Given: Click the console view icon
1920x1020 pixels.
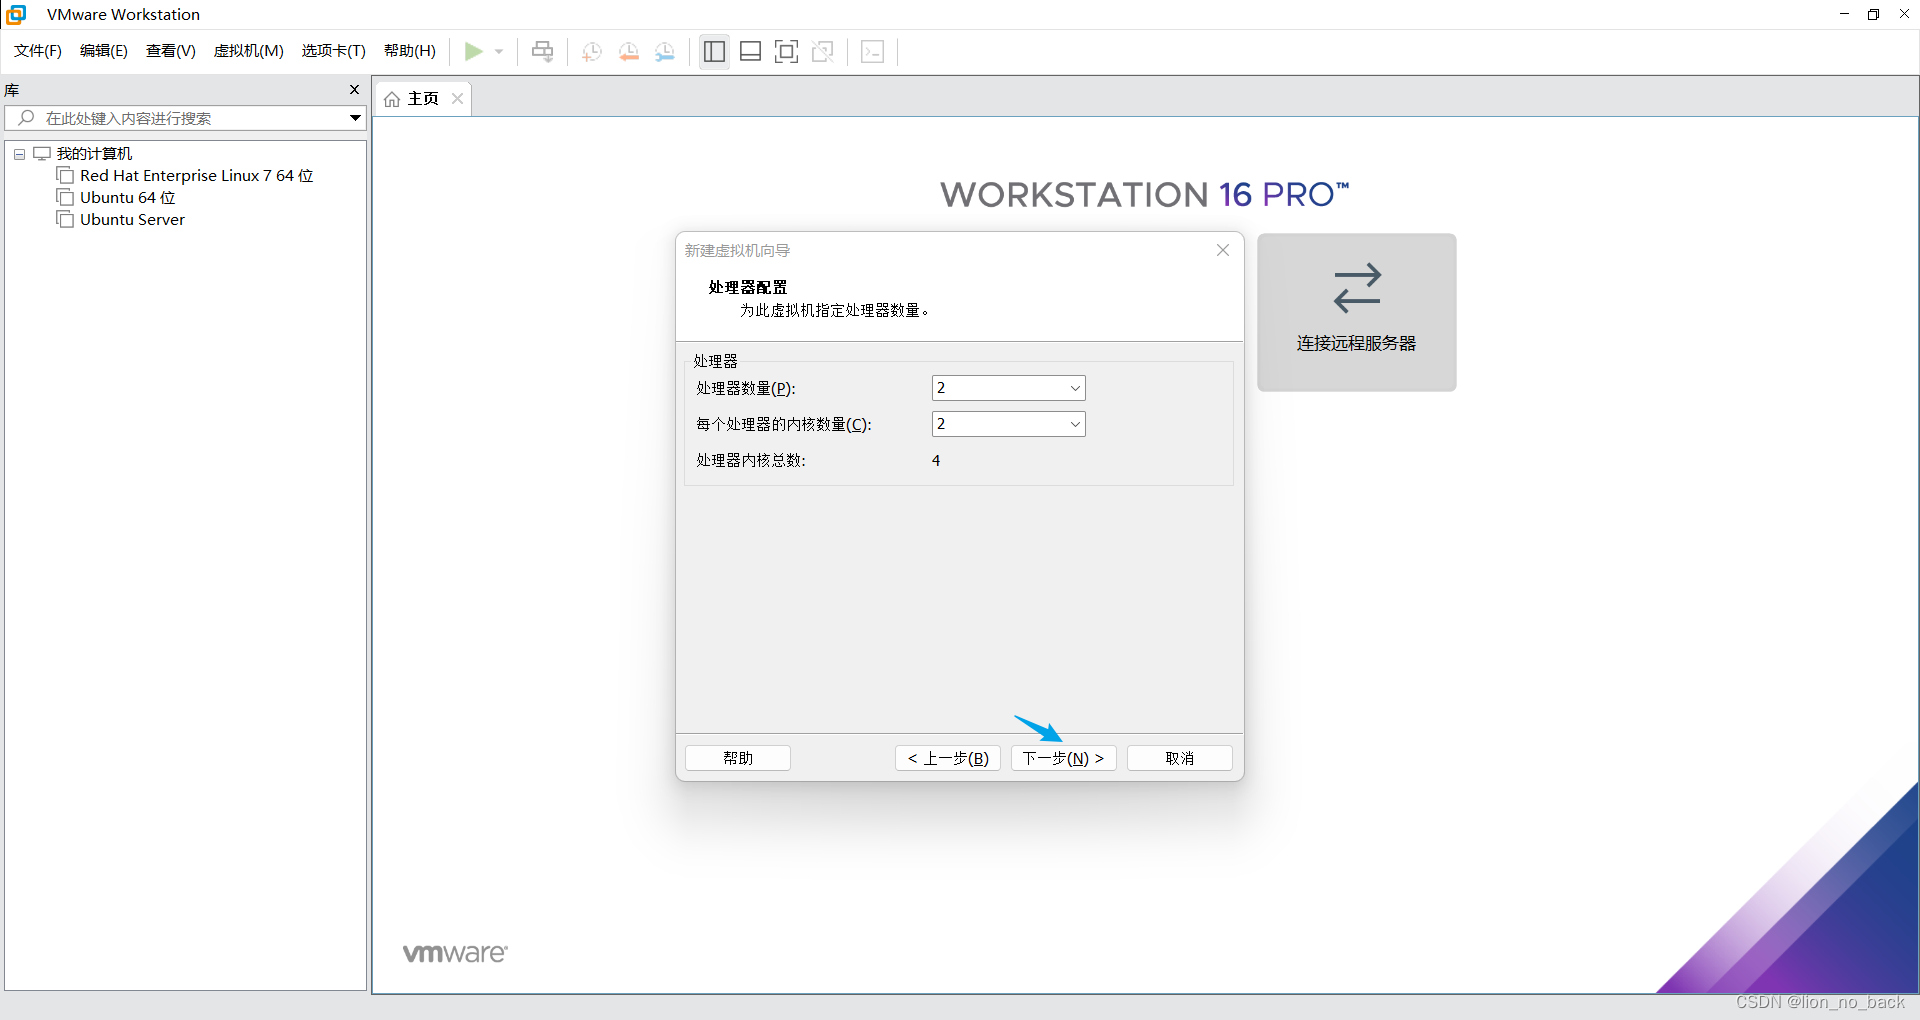Looking at the screenshot, I should pyautogui.click(x=872, y=51).
